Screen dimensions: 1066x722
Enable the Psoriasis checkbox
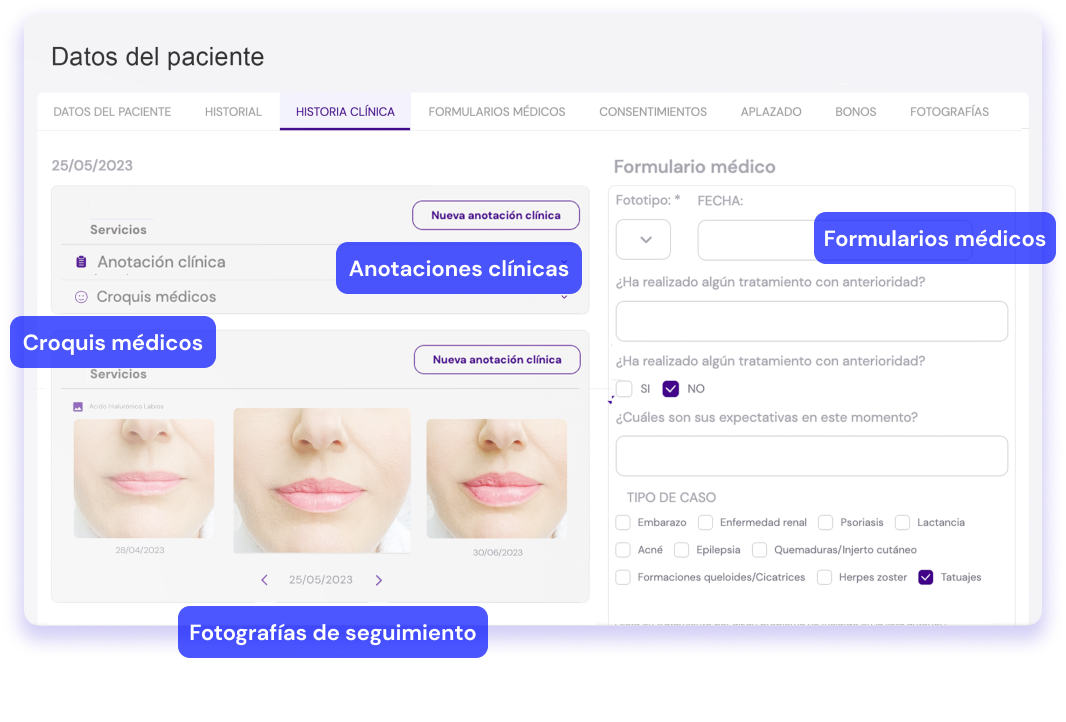pos(825,522)
